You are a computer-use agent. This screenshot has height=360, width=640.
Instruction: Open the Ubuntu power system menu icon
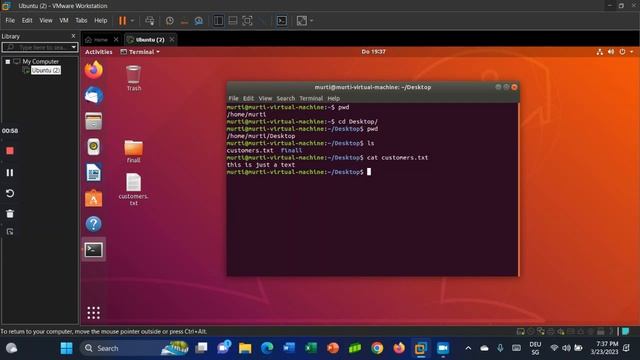click(x=622, y=52)
